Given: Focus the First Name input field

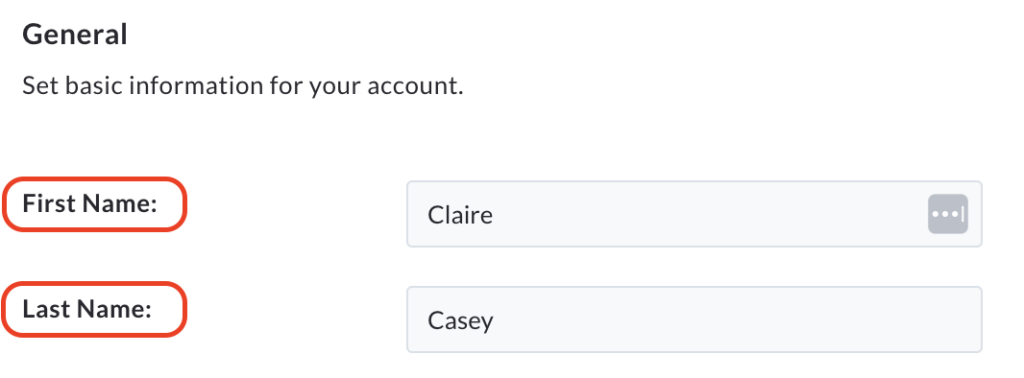Looking at the screenshot, I should pos(694,214).
